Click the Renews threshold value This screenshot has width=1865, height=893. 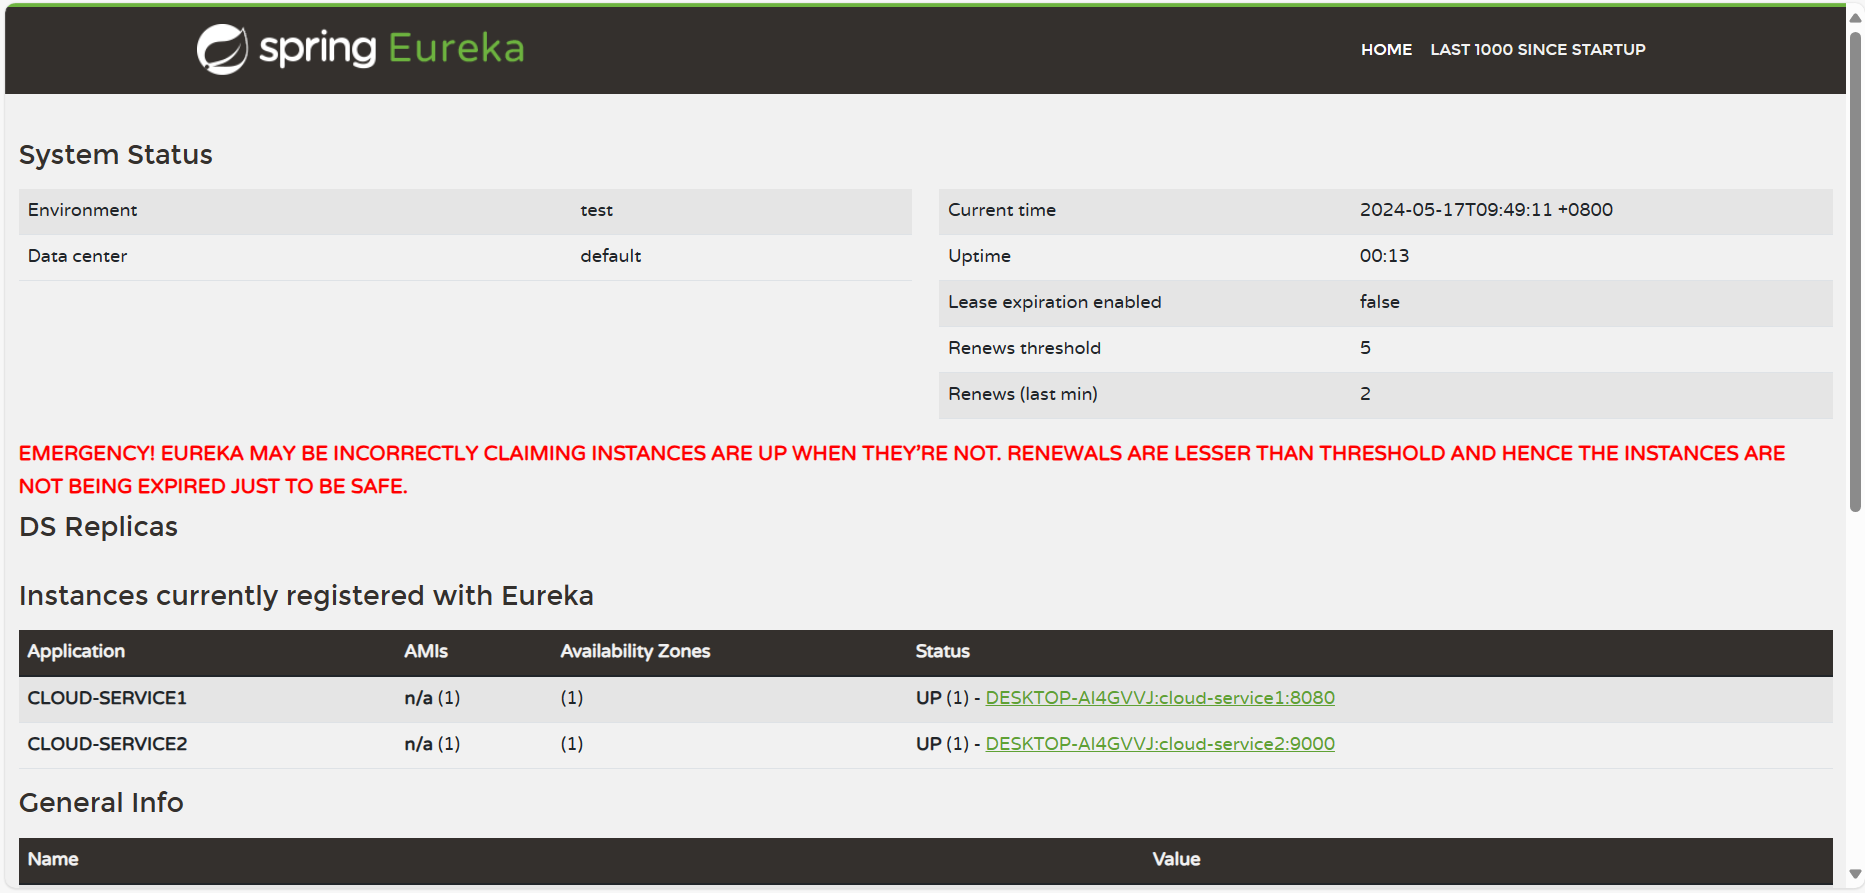point(1365,348)
